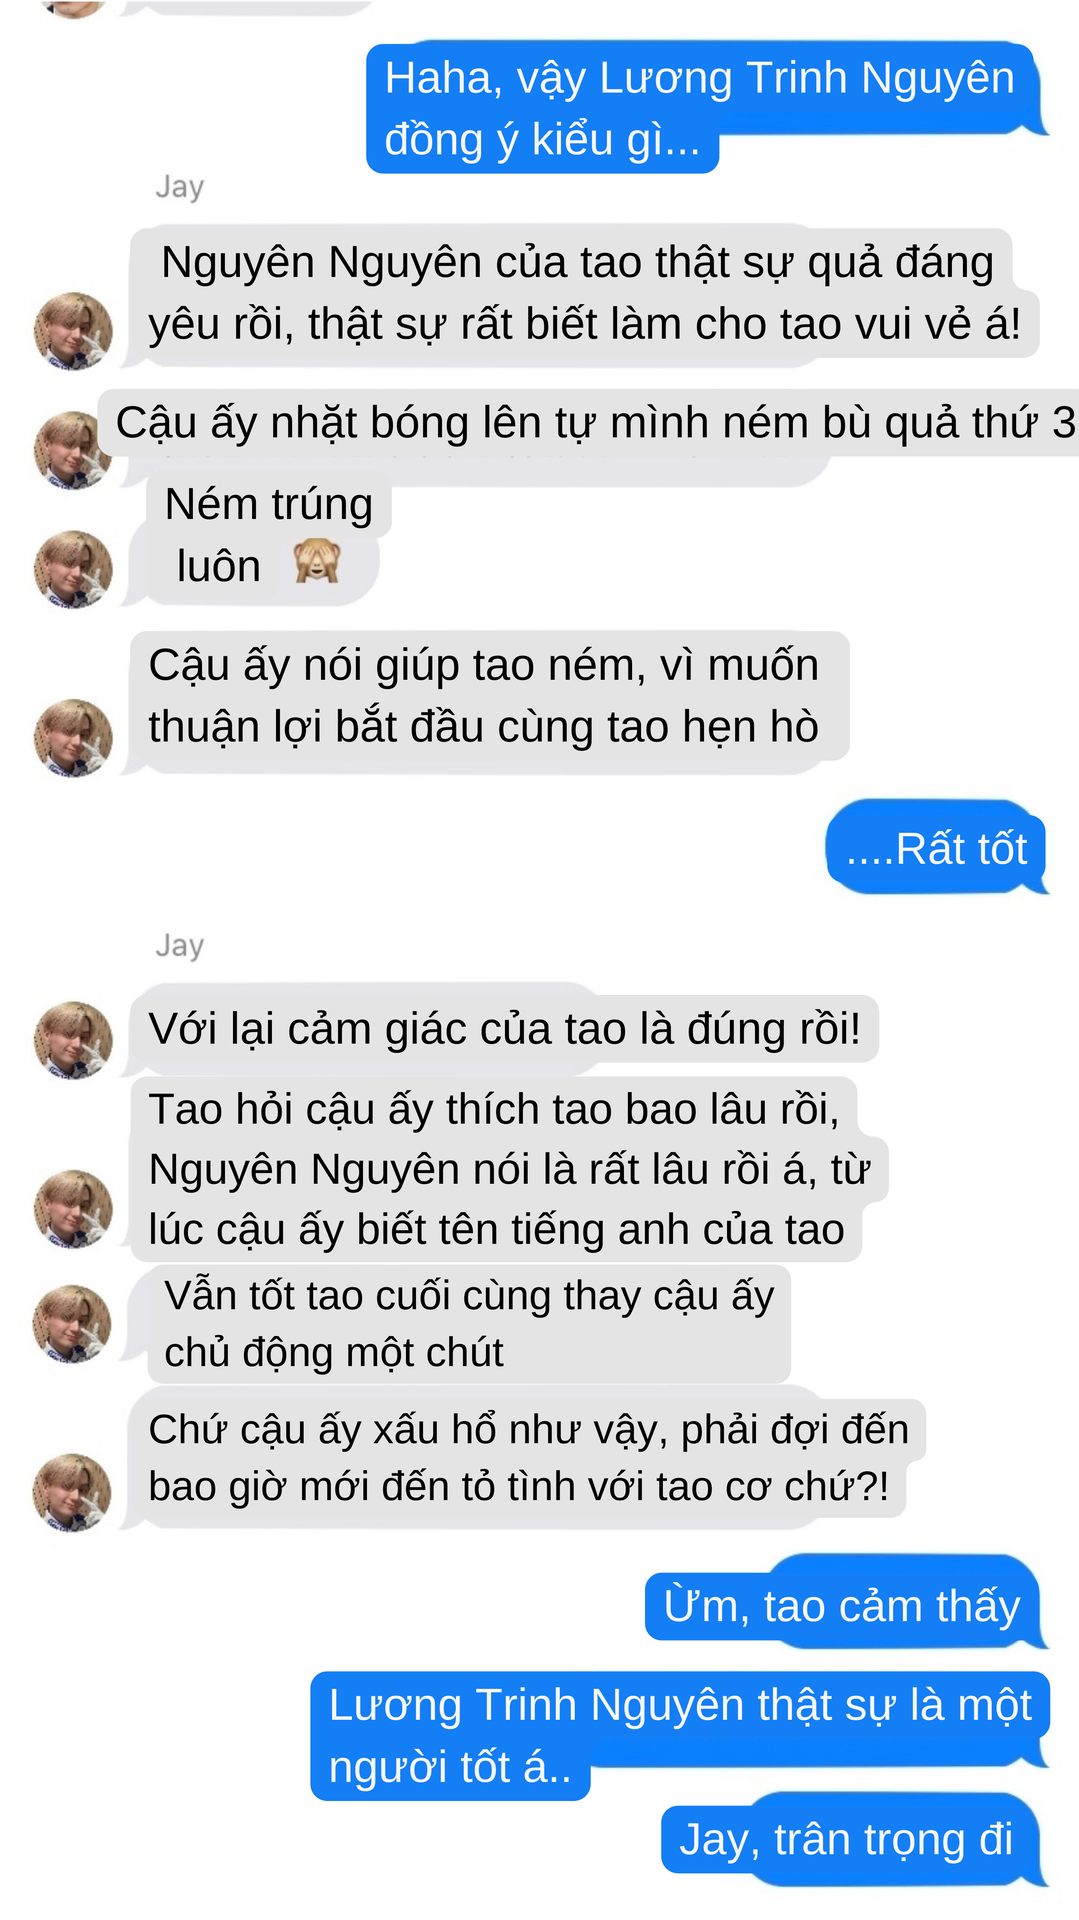Click the "người tốt á.." sent bubble
The image size is (1079, 1920).
coord(680,1736)
